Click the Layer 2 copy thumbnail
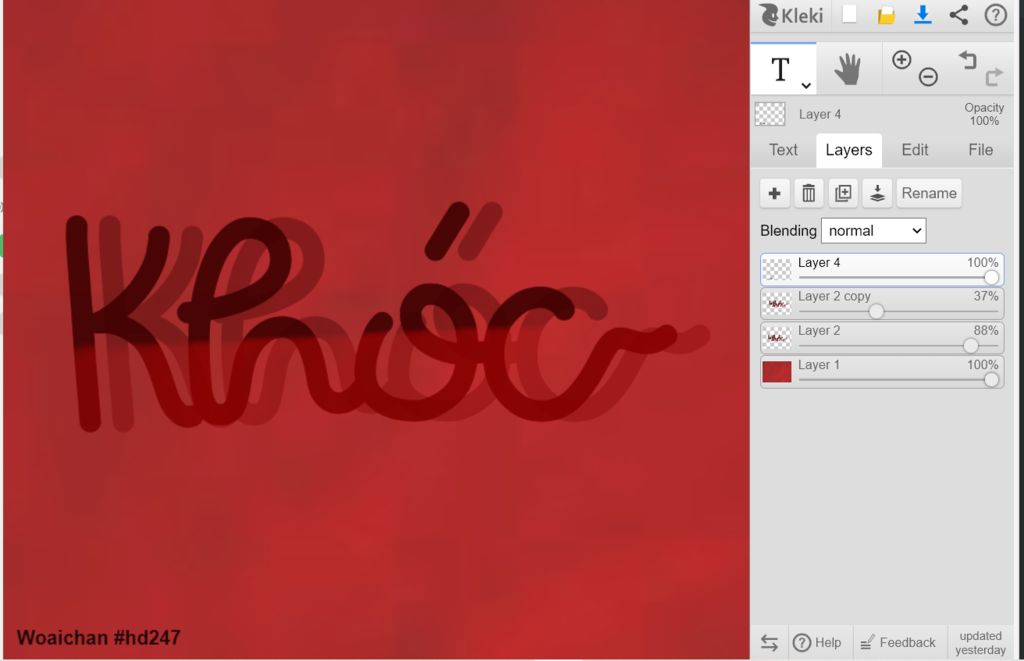The width and height of the screenshot is (1024, 661). [777, 303]
